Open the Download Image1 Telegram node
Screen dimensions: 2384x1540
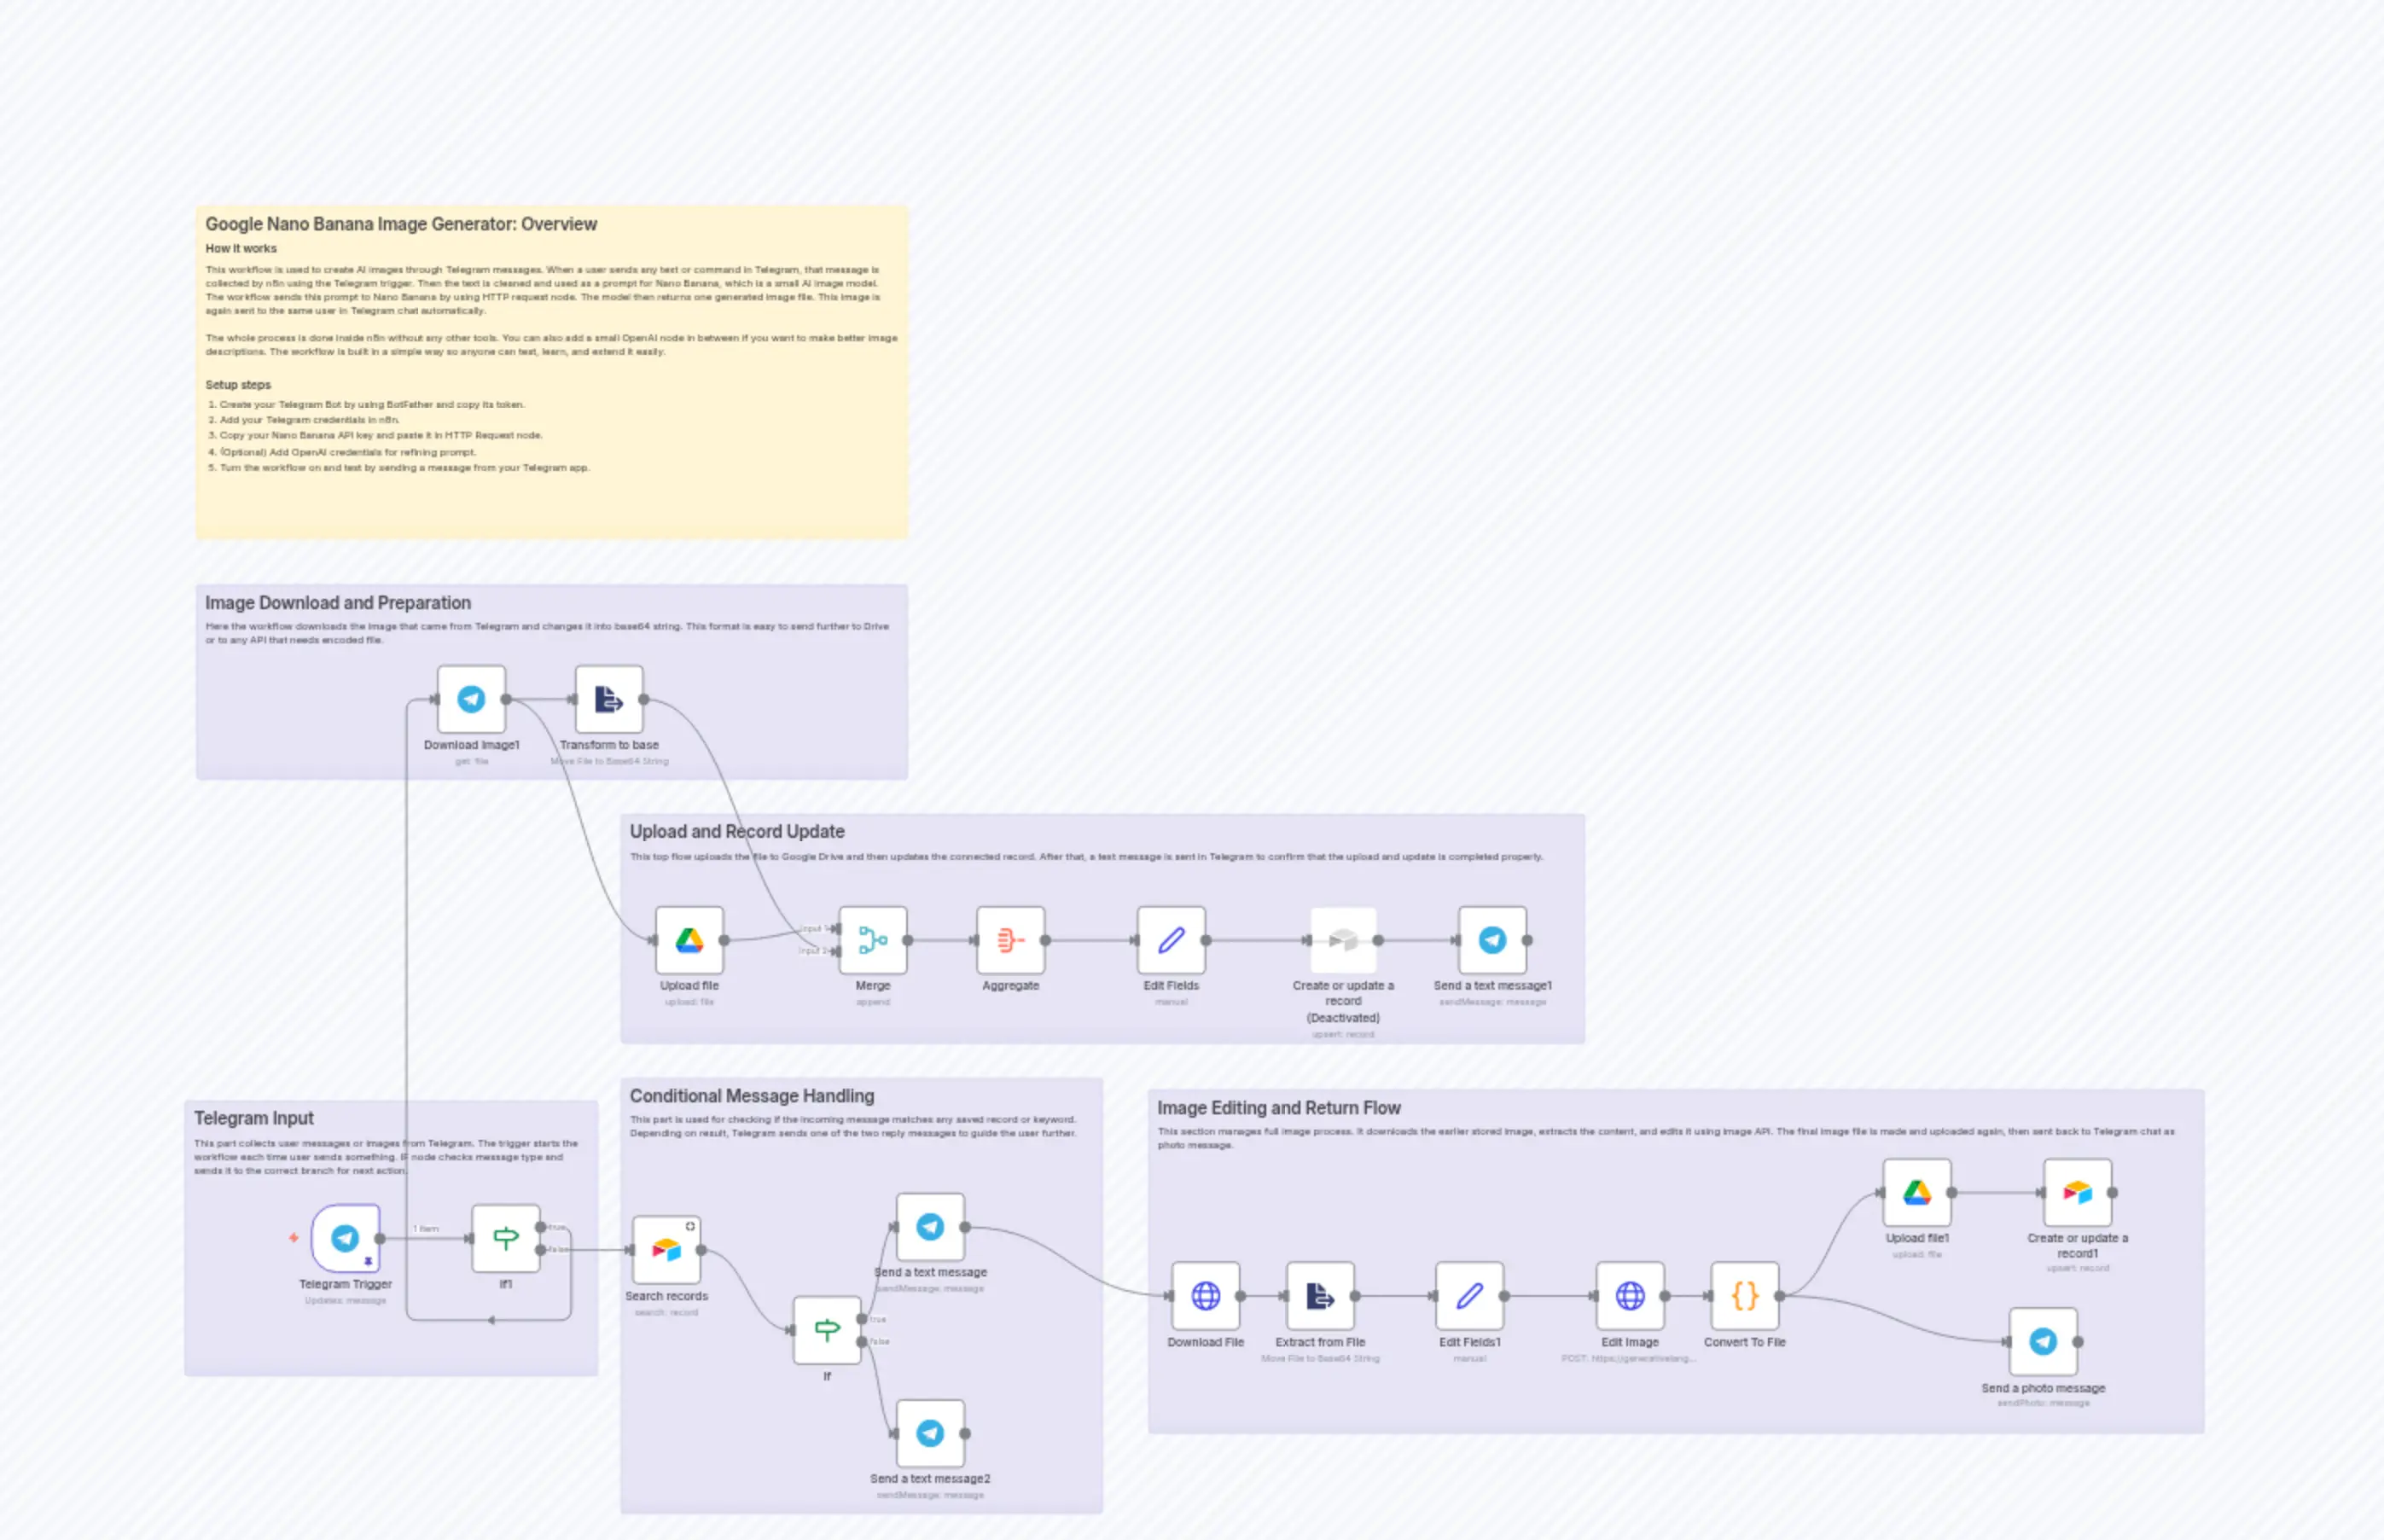(470, 700)
